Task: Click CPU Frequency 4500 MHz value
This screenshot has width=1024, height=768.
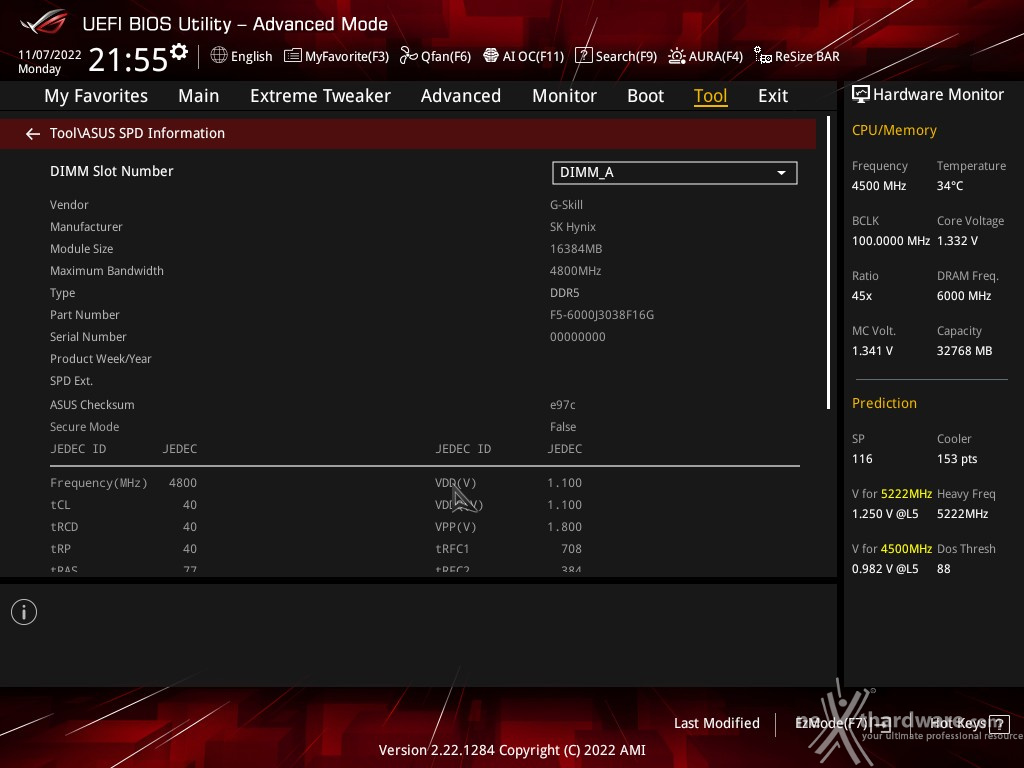Action: click(x=878, y=186)
